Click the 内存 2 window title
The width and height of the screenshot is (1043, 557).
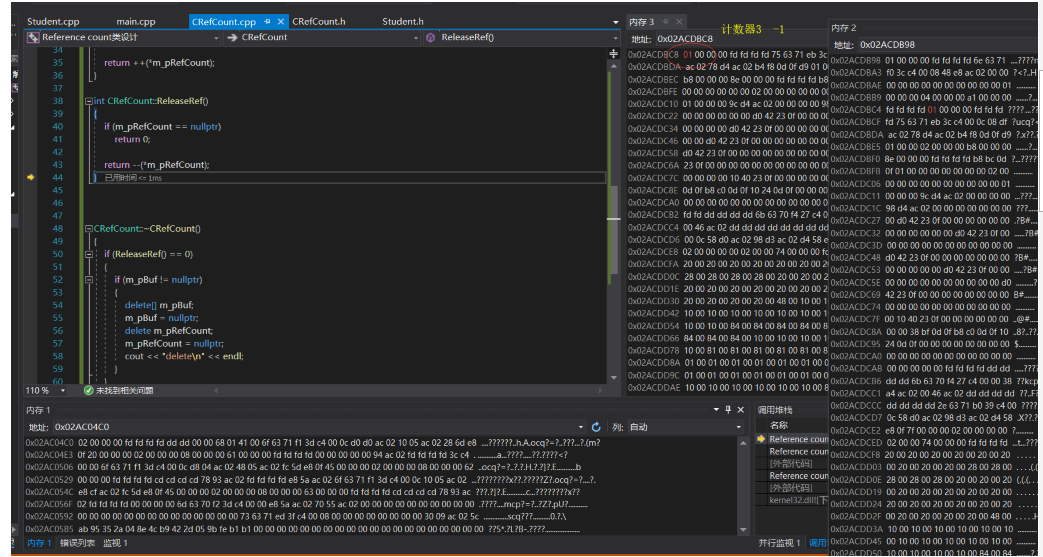point(845,28)
